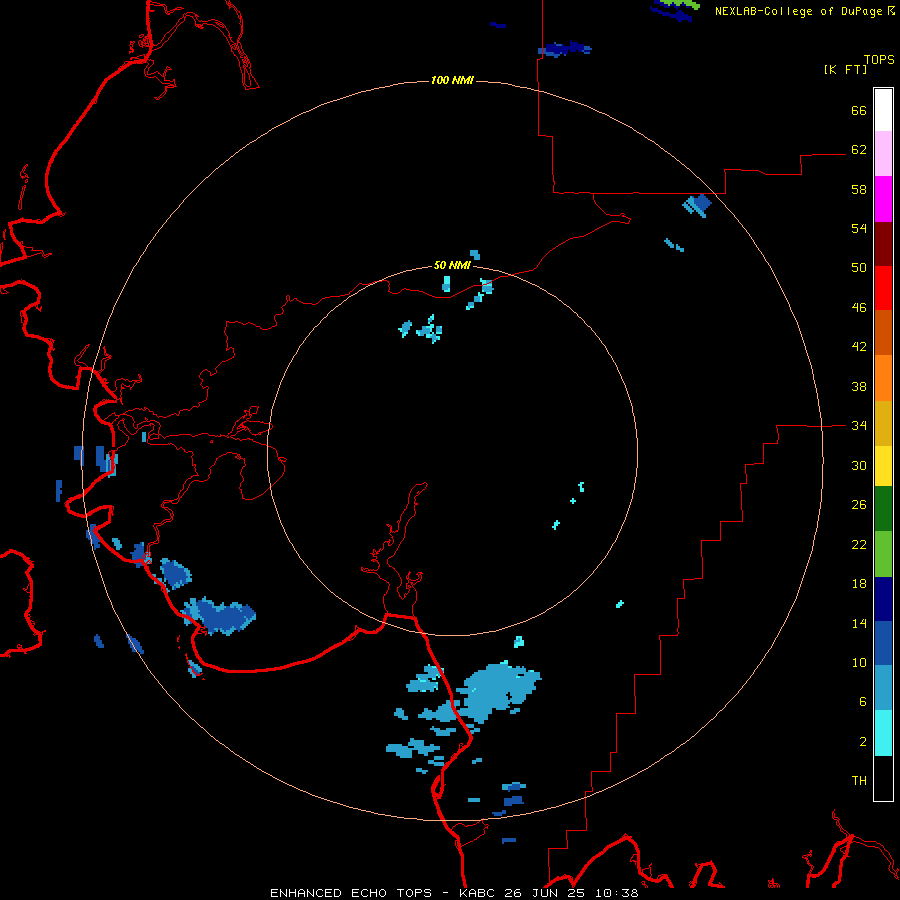The height and width of the screenshot is (900, 900).
Task: Pick the light green legend swatch
Action: pos(883,554)
